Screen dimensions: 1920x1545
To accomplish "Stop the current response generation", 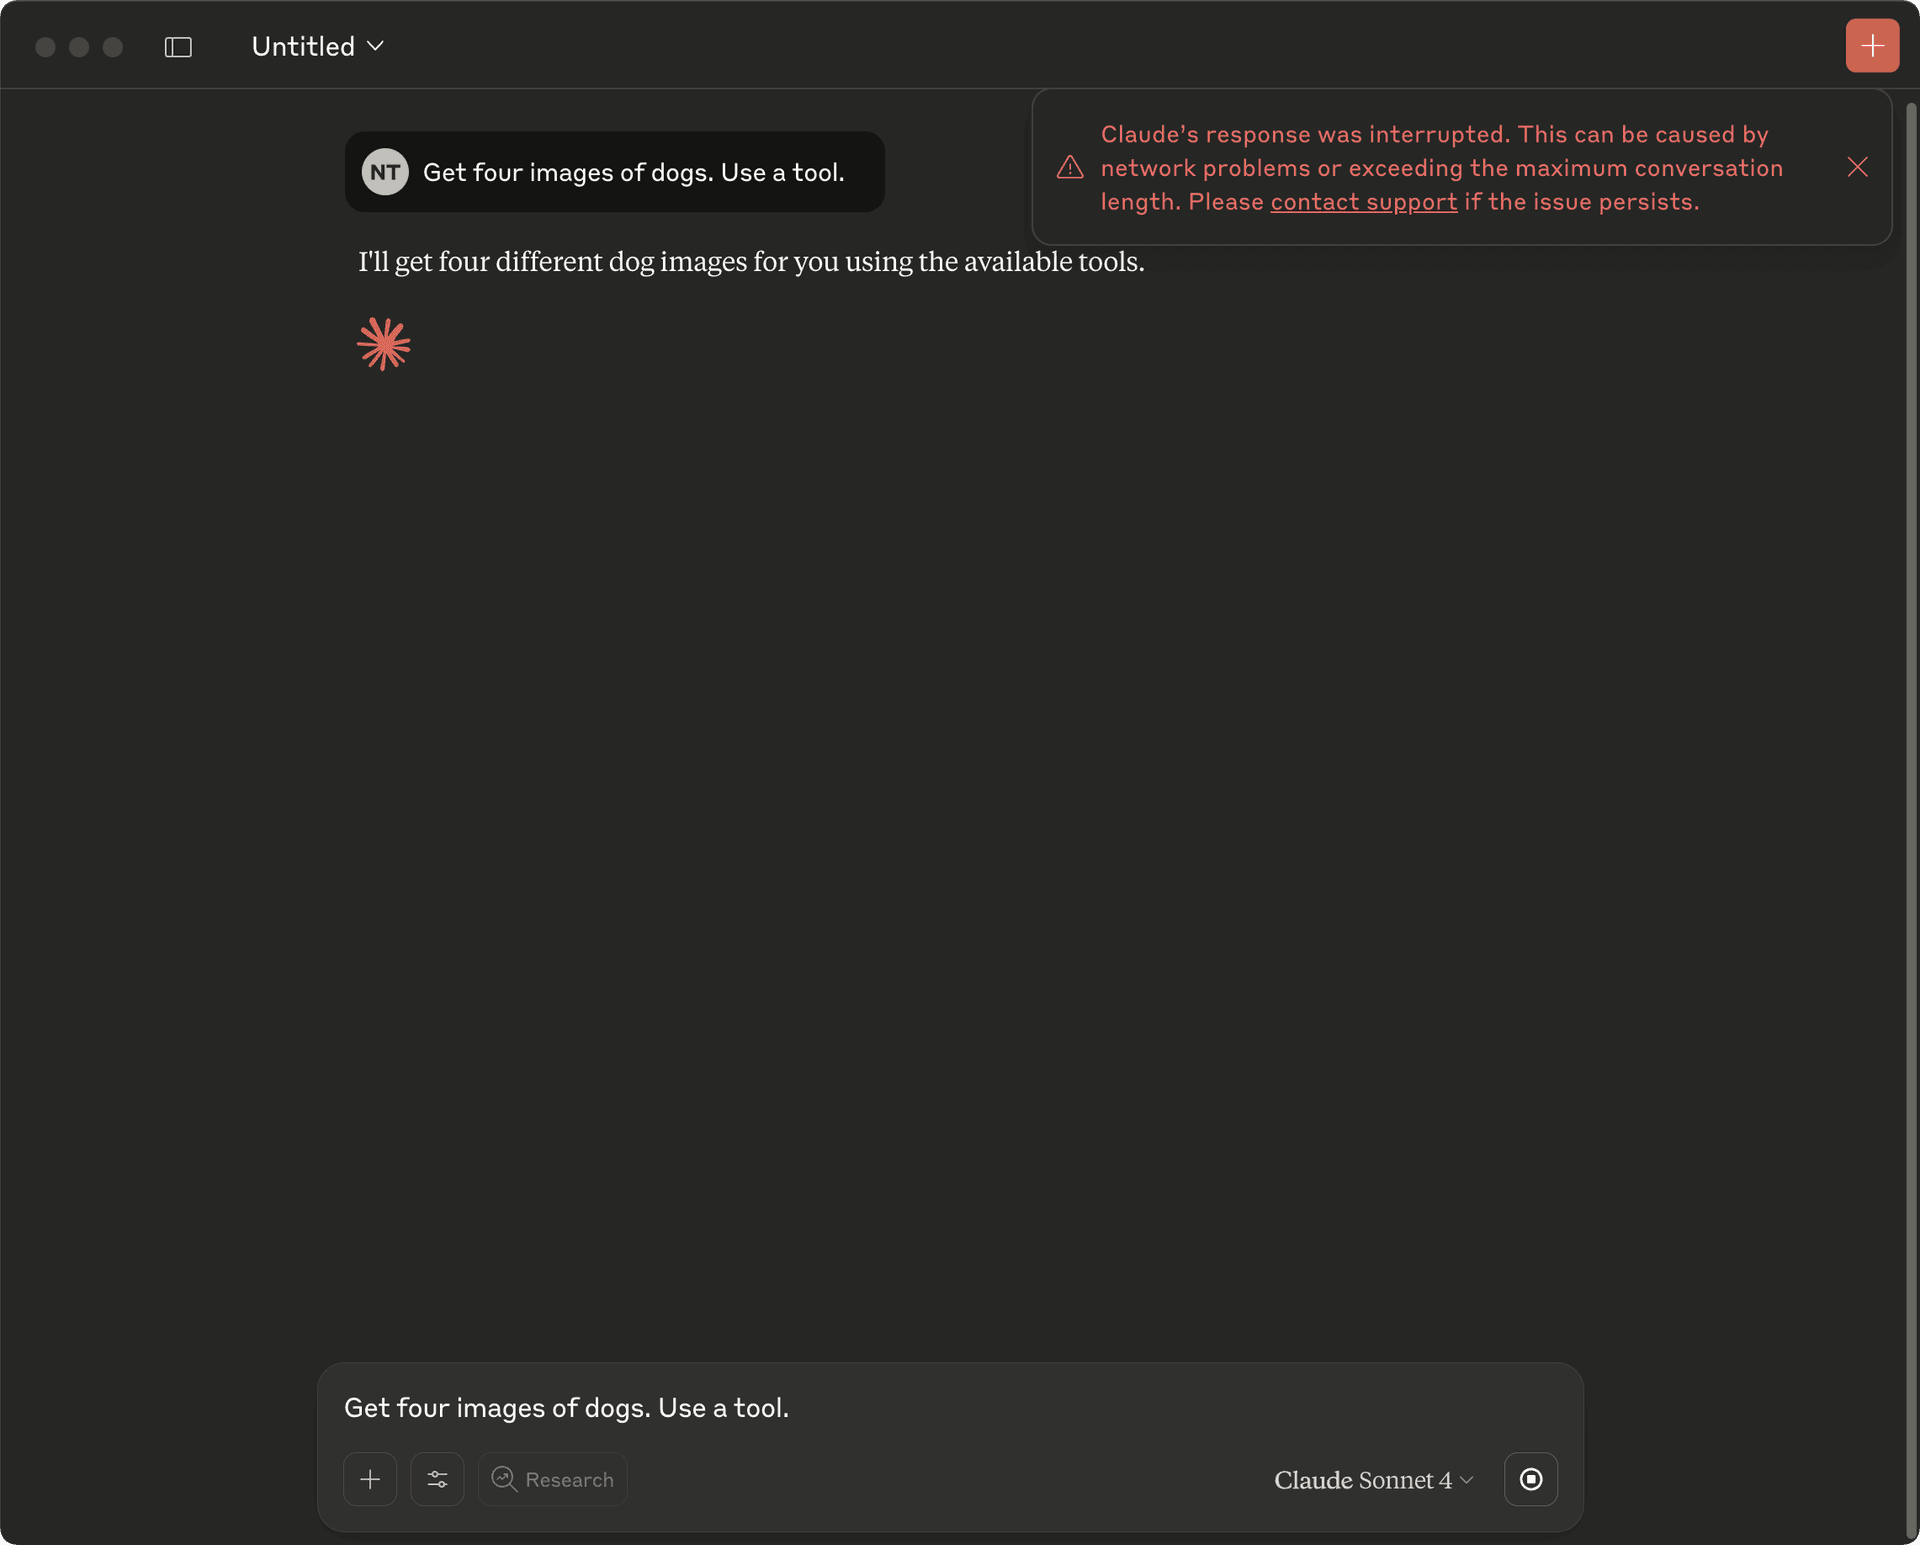I will pos(1530,1479).
